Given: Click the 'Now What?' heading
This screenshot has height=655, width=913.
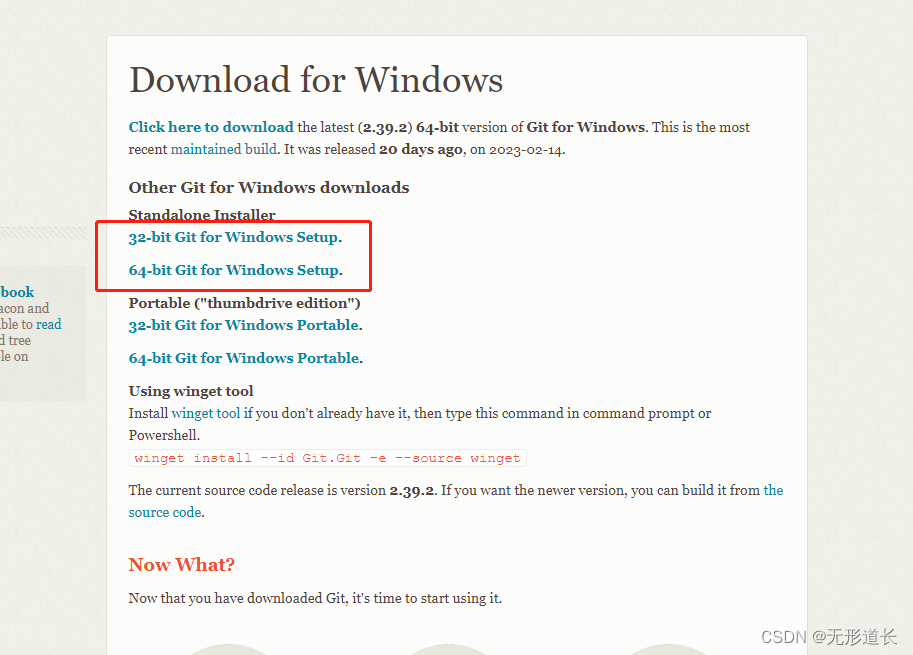Looking at the screenshot, I should [182, 565].
